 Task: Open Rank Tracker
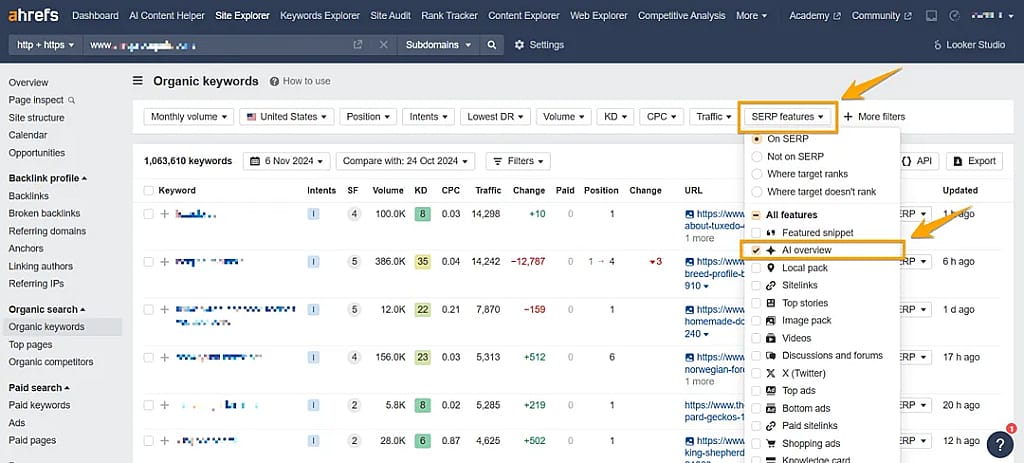click(449, 15)
